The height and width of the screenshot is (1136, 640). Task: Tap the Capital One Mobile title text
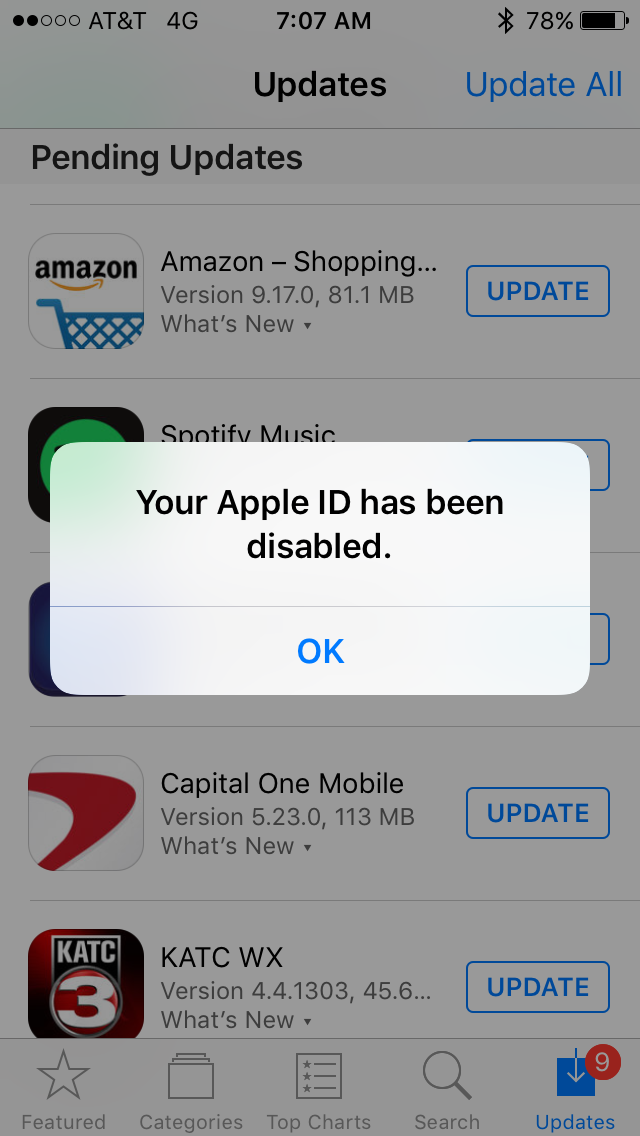(x=282, y=783)
